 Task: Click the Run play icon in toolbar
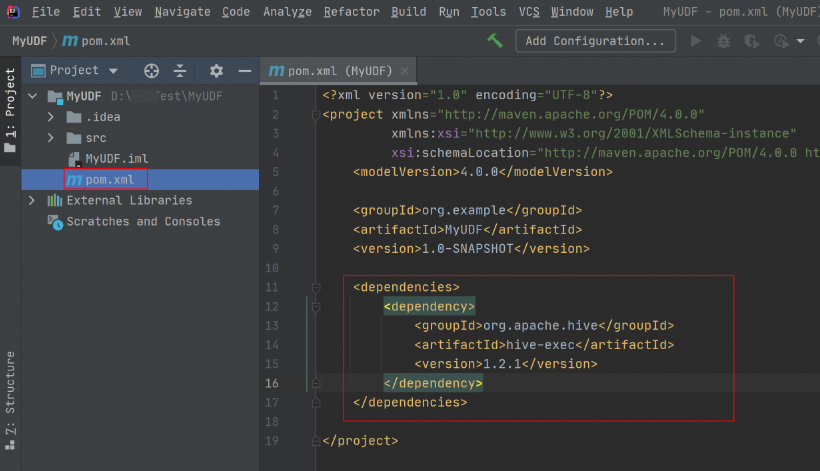pyautogui.click(x=696, y=41)
